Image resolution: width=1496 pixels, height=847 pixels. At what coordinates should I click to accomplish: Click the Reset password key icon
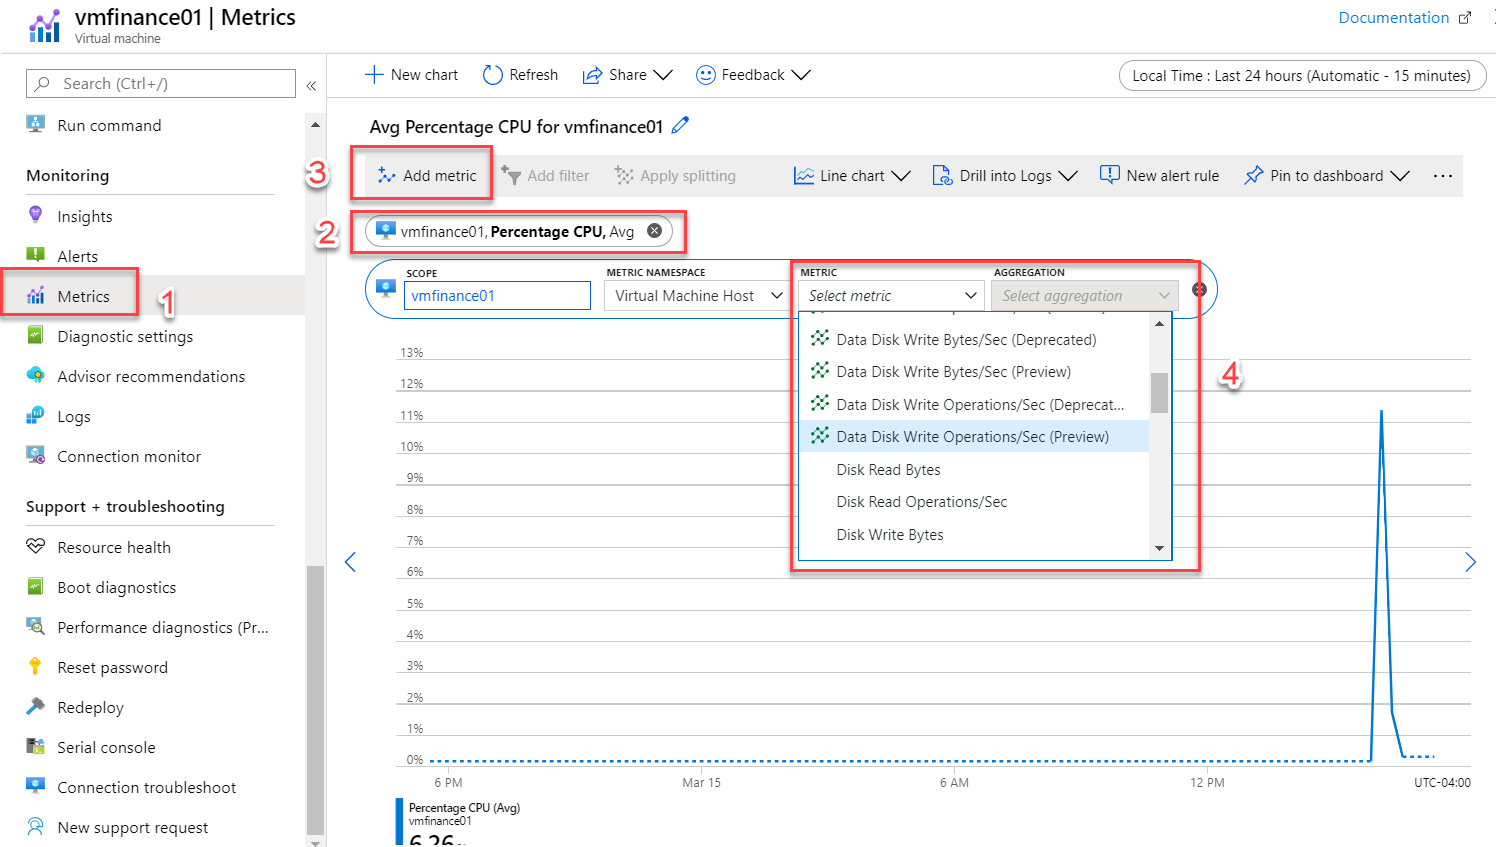36,666
